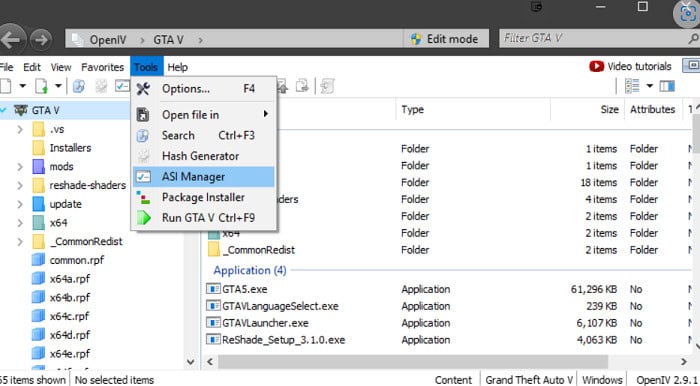
Task: Select x64a.rpf in the tree
Action: (x=70, y=278)
